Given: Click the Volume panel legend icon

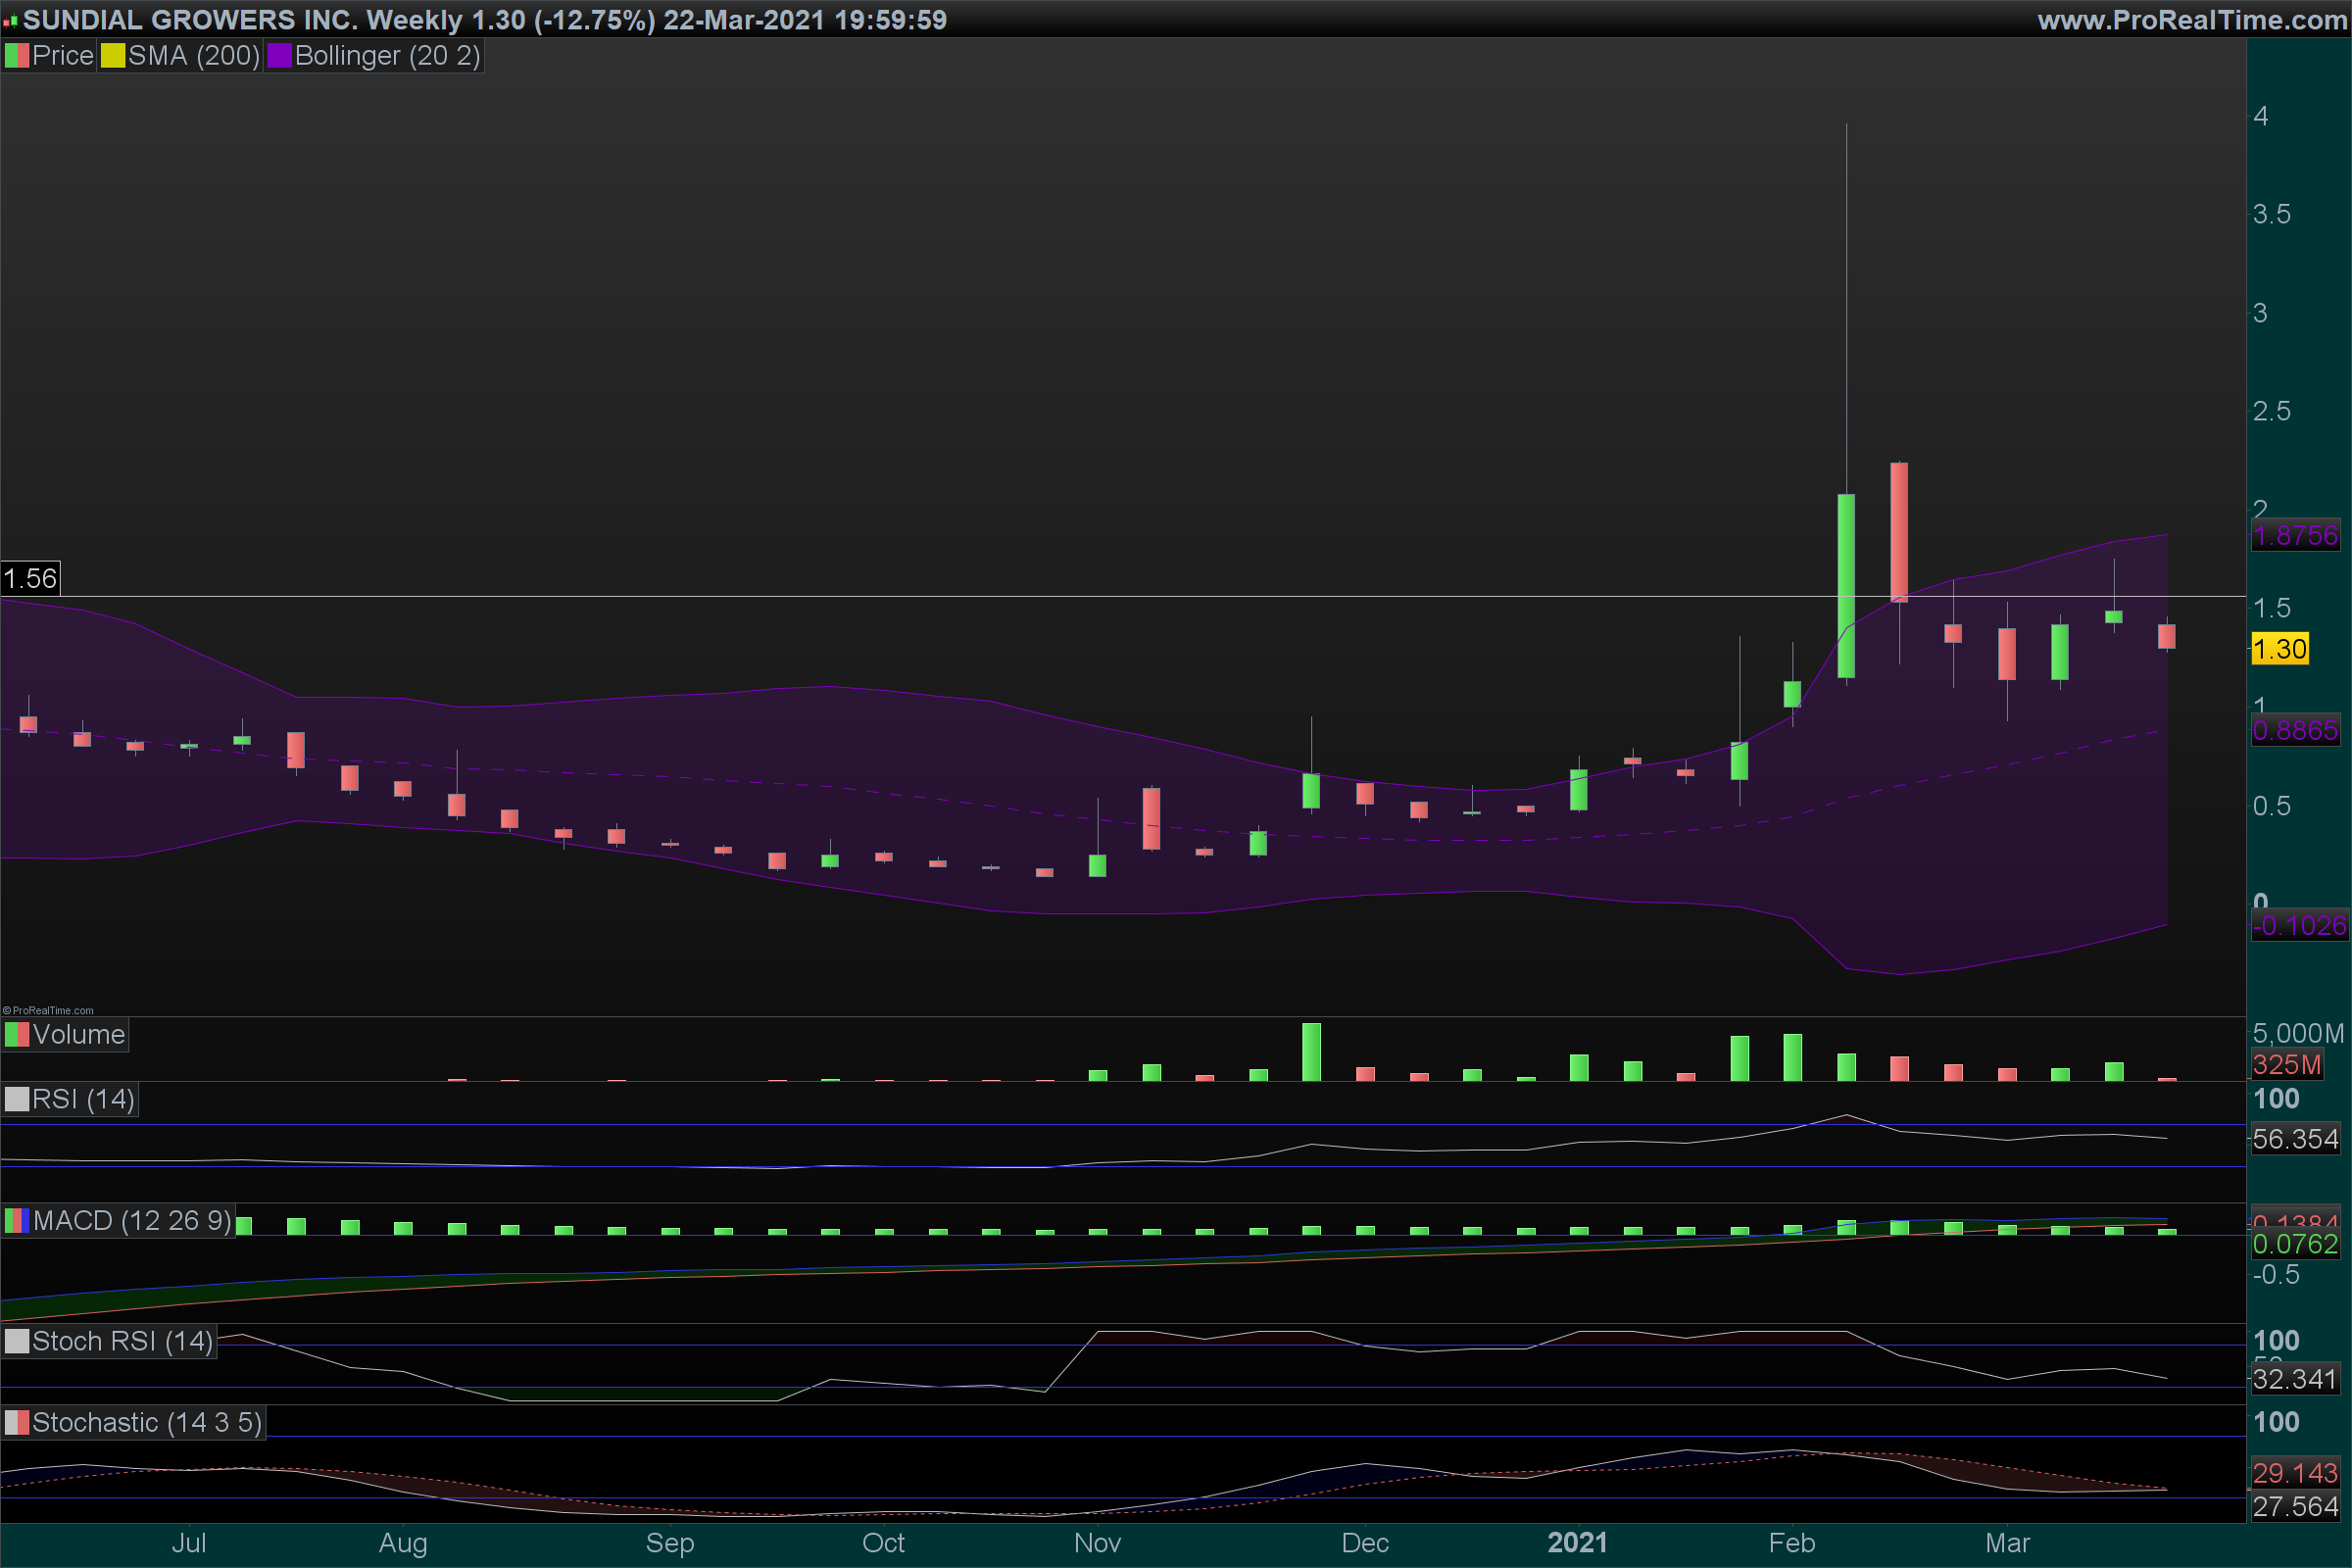Looking at the screenshot, I should [16, 1034].
